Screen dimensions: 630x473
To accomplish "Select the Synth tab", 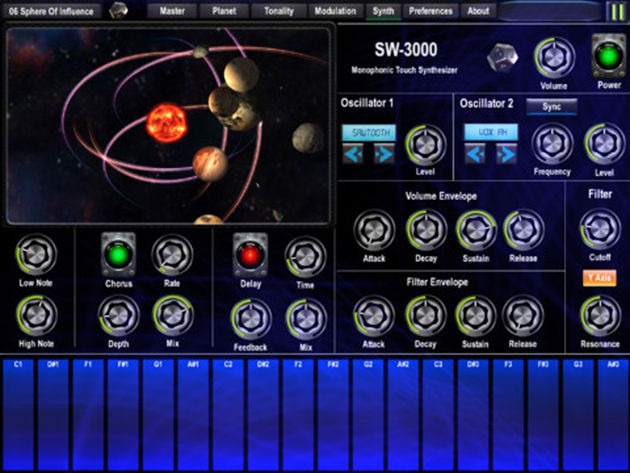I will click(383, 11).
